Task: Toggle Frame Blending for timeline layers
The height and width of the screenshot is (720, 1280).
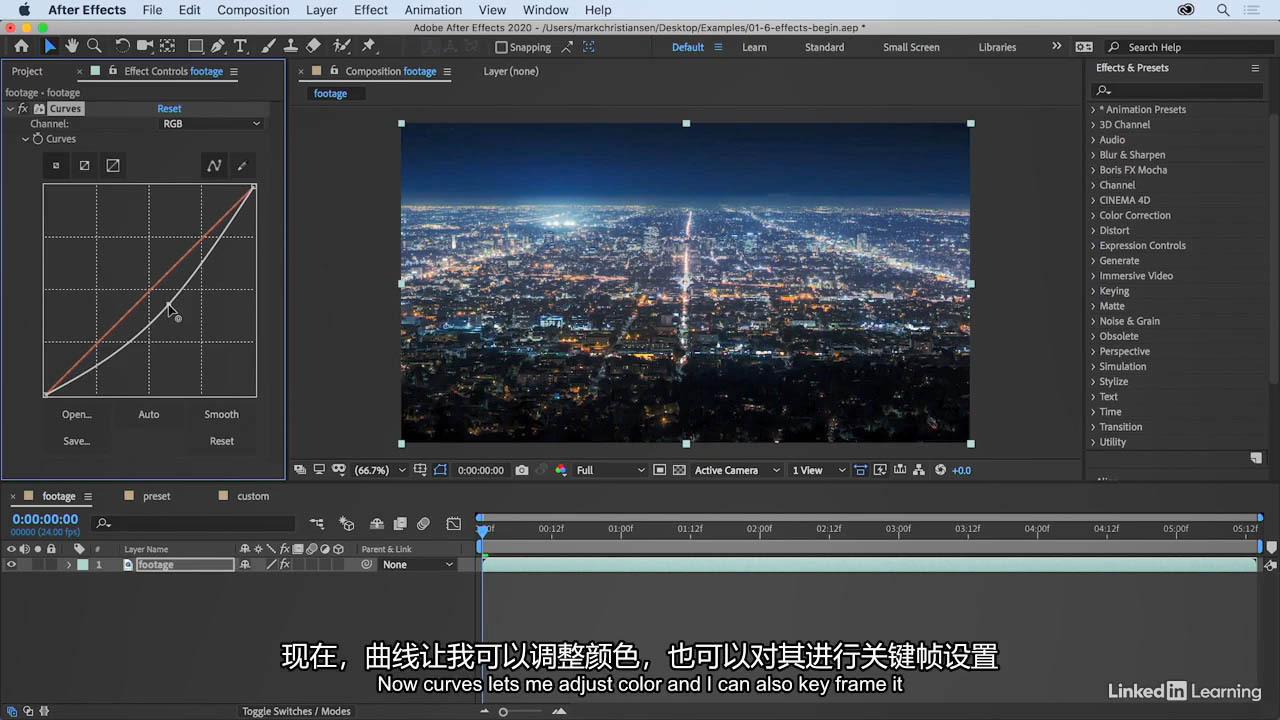Action: coord(400,523)
